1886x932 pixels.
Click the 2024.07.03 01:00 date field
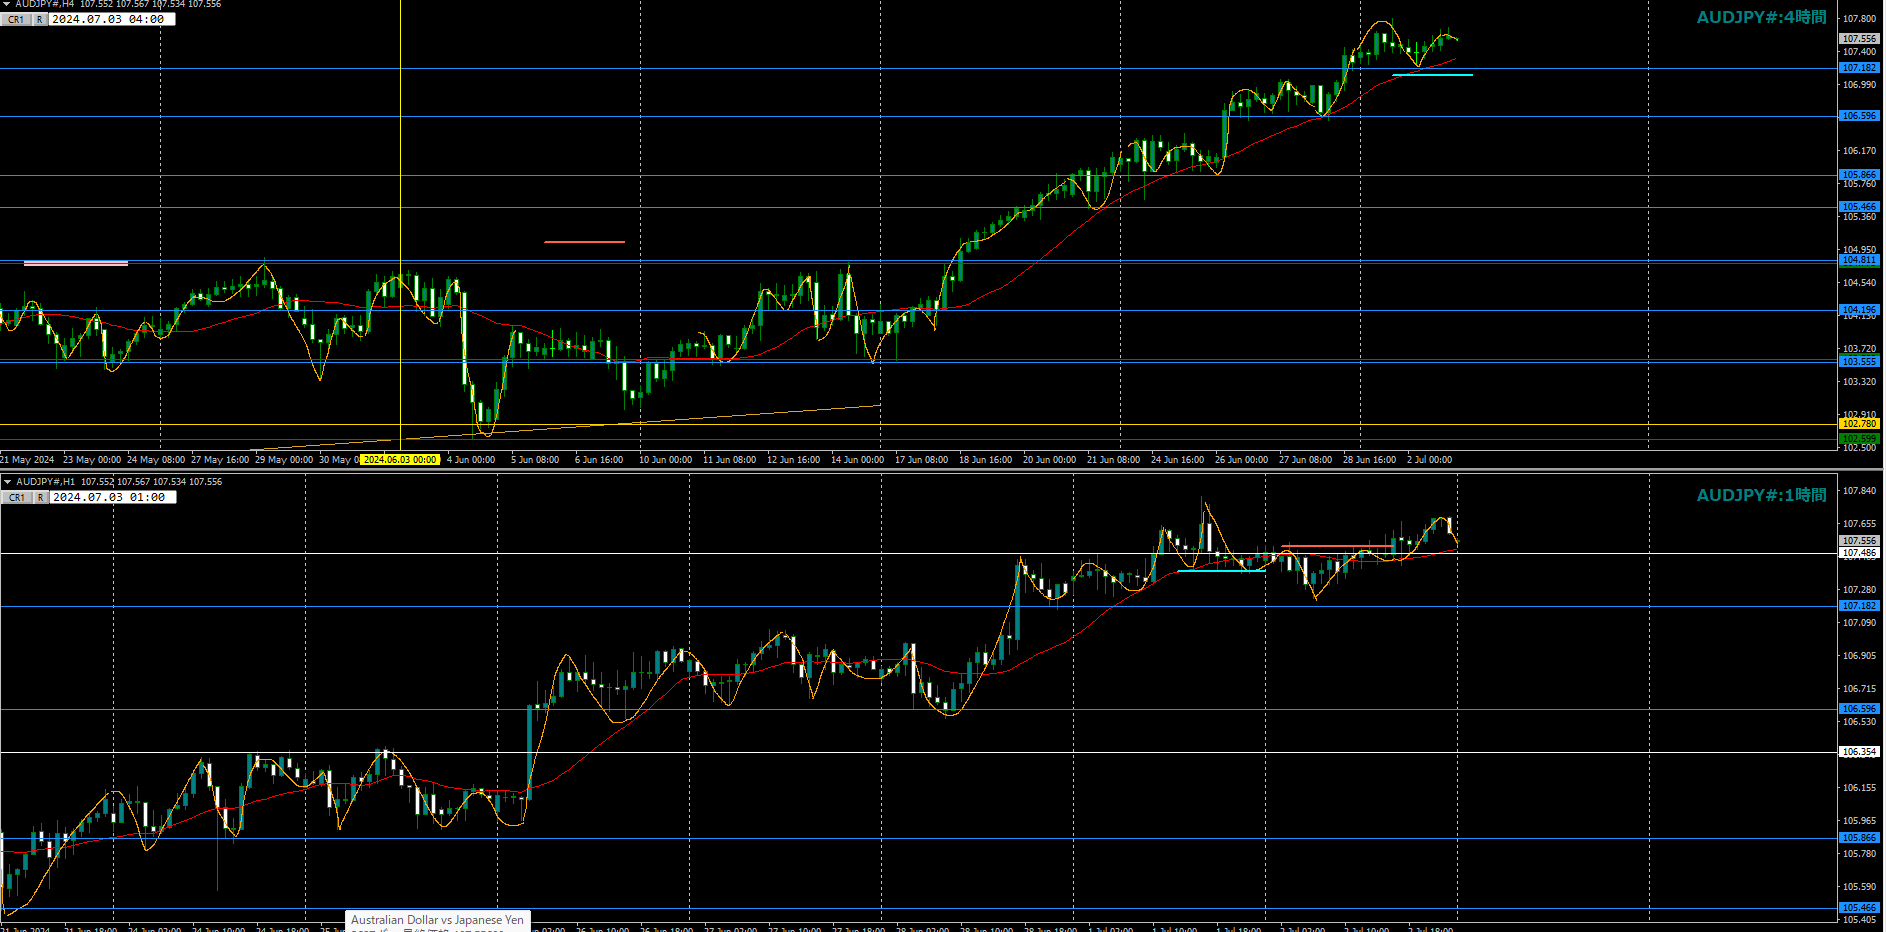tap(111, 497)
